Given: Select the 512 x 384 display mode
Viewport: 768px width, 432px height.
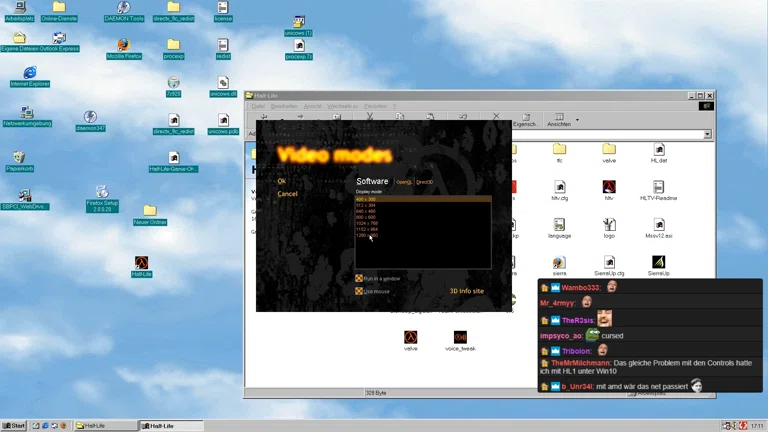Looking at the screenshot, I should [x=423, y=205].
